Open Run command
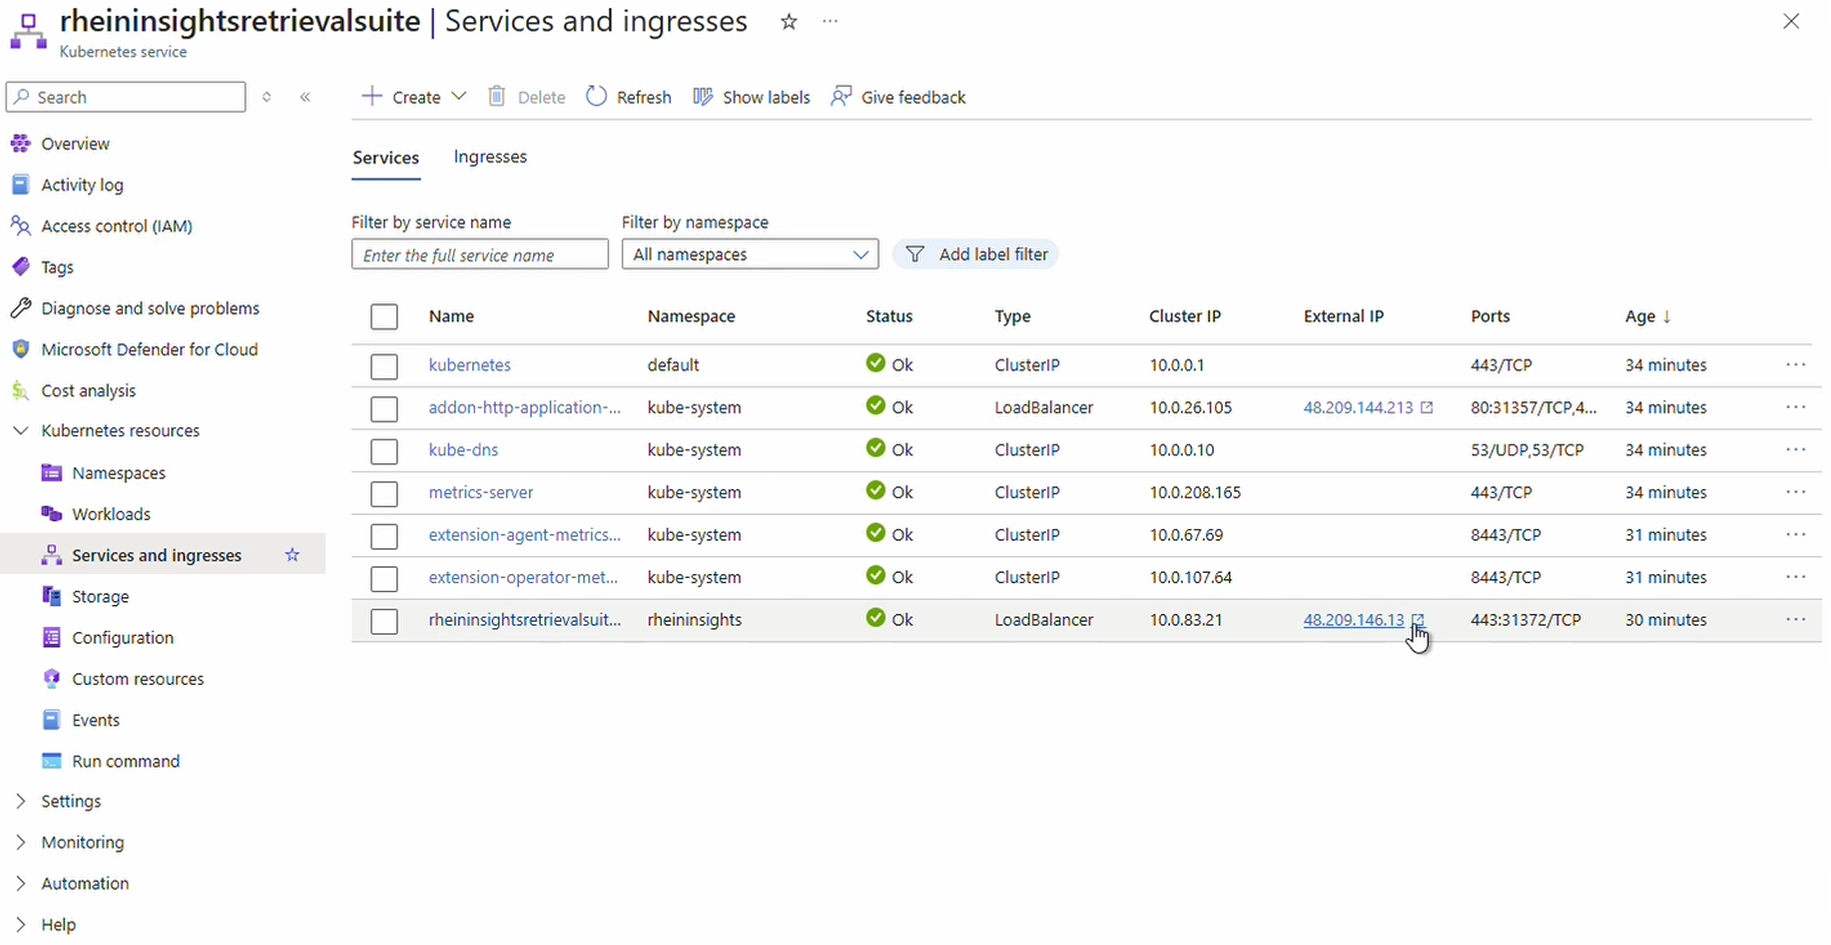The height and width of the screenshot is (945, 1831). (125, 761)
